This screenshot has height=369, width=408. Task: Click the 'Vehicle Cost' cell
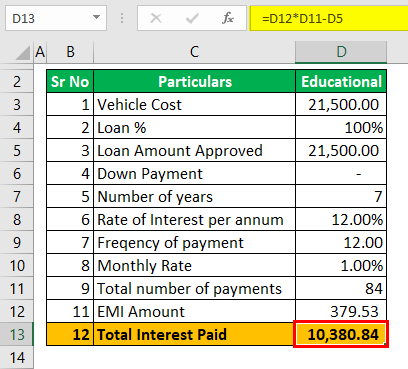(x=195, y=104)
